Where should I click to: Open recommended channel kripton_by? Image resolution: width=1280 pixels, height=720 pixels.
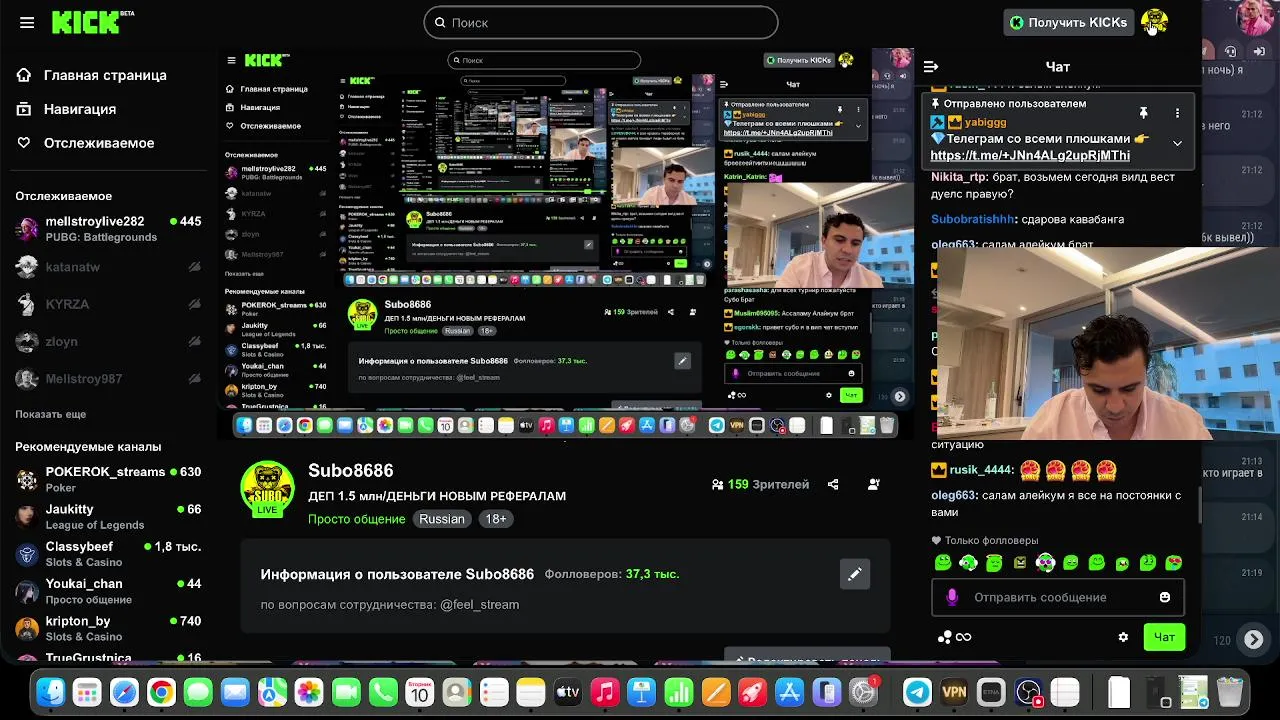click(108, 628)
